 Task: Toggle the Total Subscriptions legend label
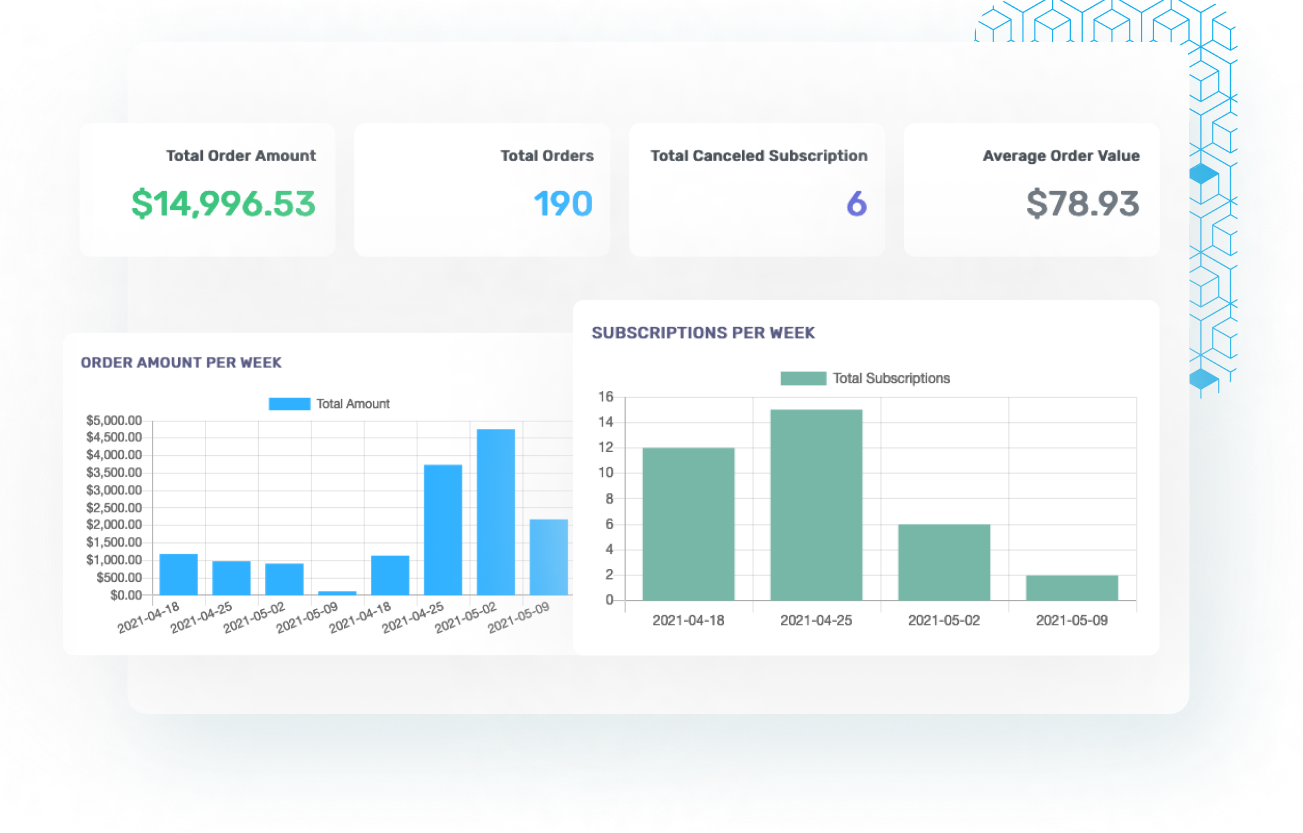click(x=891, y=378)
